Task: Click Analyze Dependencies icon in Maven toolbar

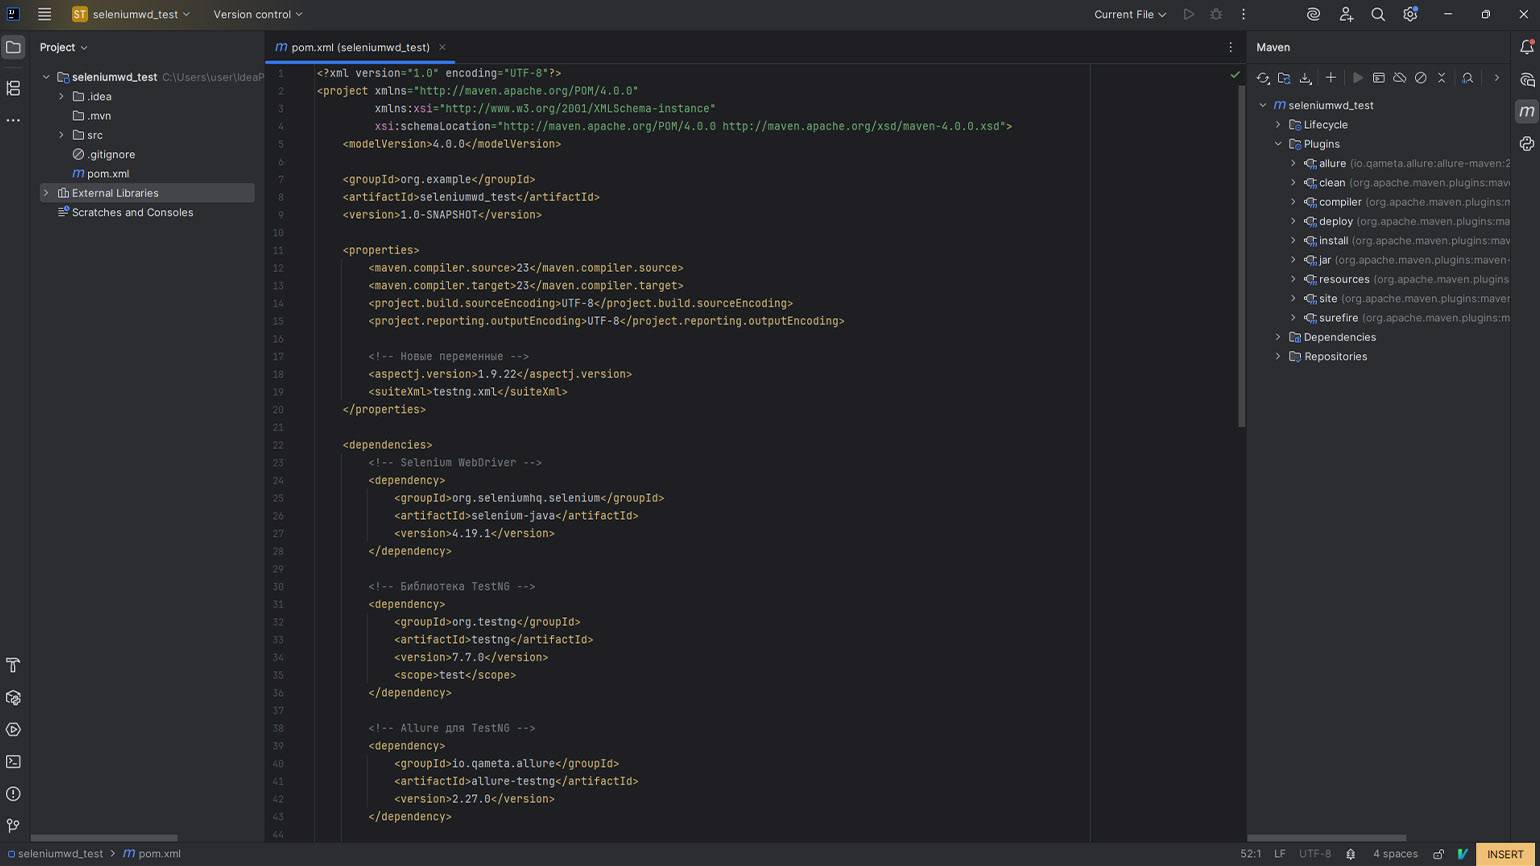Action: (1467, 77)
